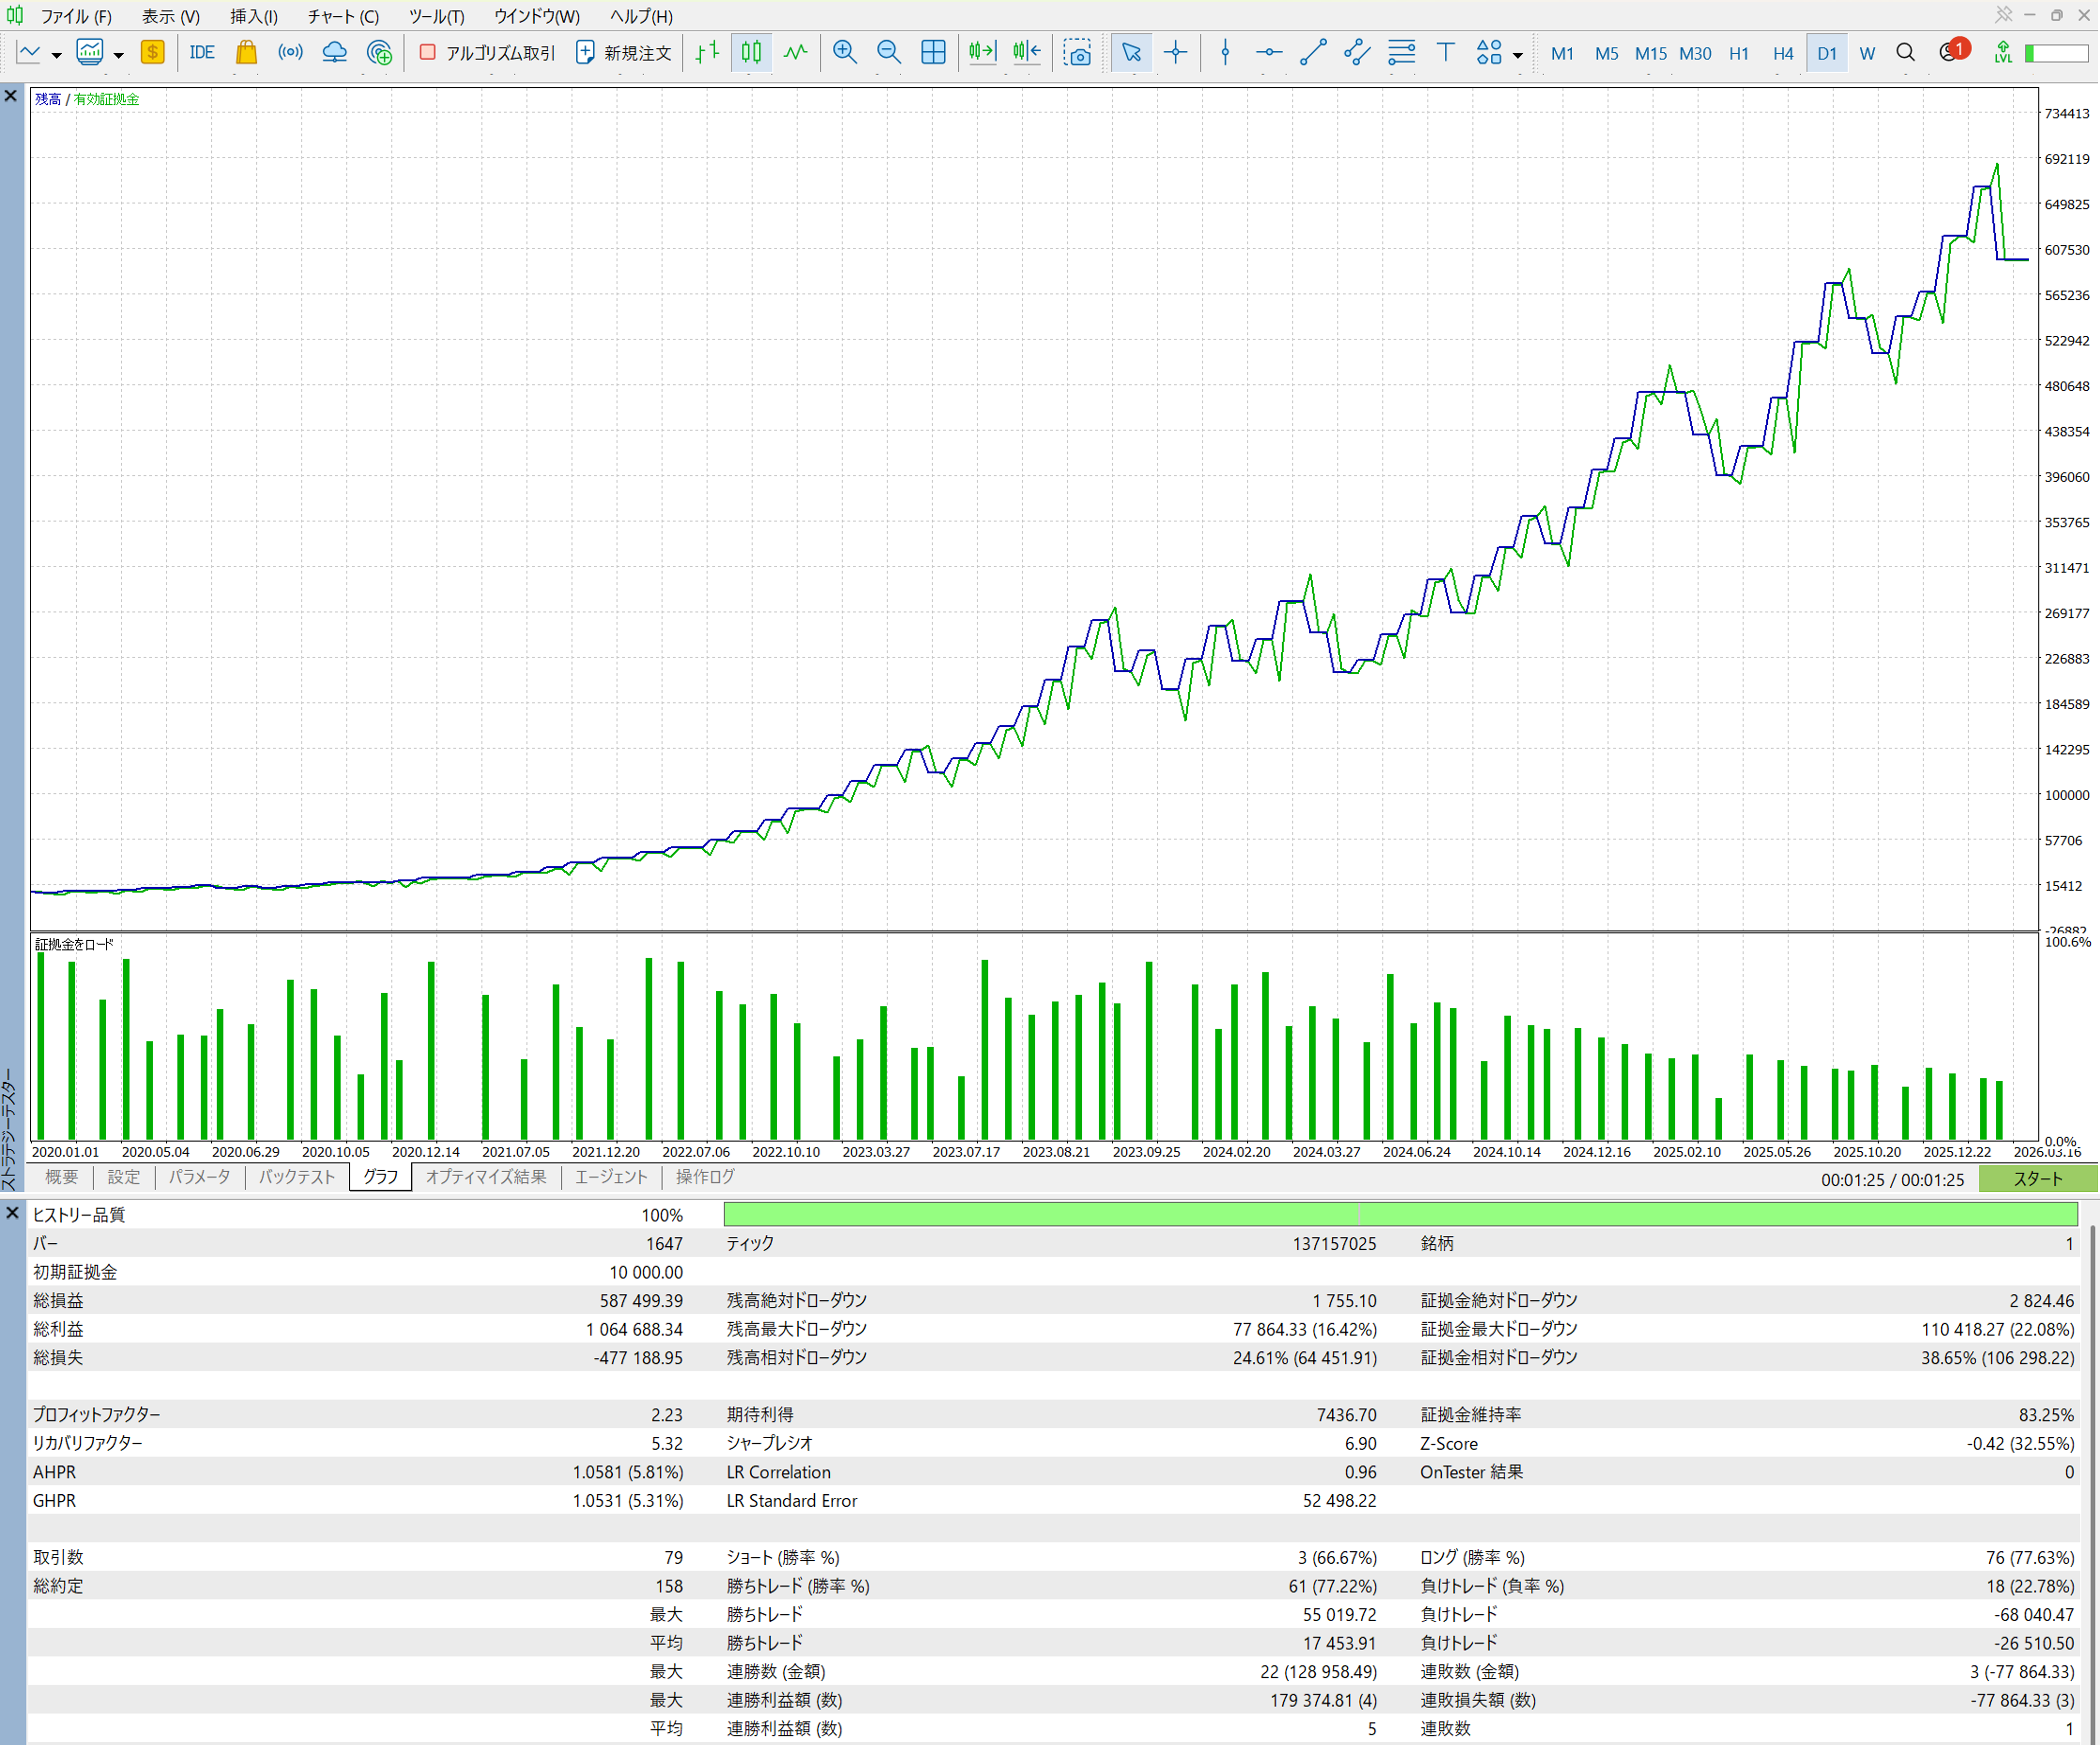Select the vertical line drawing tool

click(x=1225, y=53)
